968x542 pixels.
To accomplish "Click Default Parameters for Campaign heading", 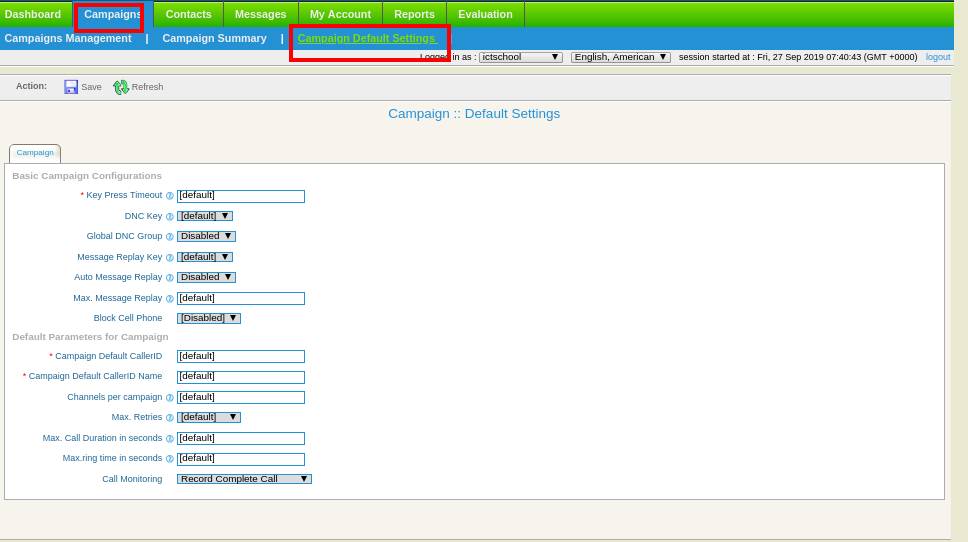I will pyautogui.click(x=90, y=337).
